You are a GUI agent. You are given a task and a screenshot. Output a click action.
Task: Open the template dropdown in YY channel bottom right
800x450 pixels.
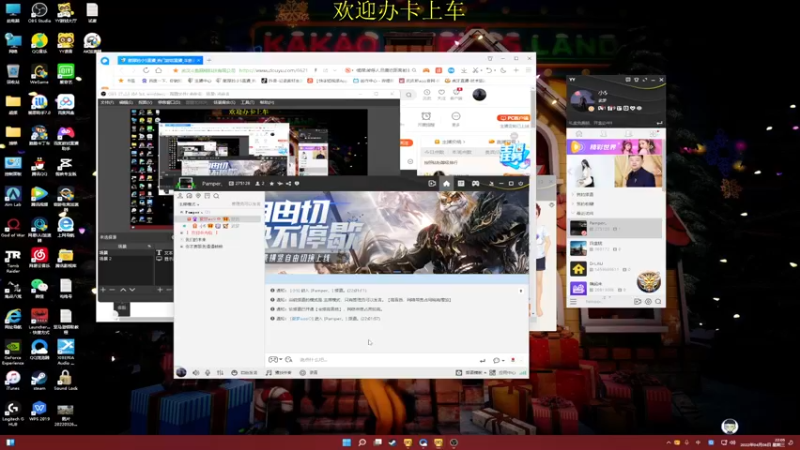pos(471,373)
